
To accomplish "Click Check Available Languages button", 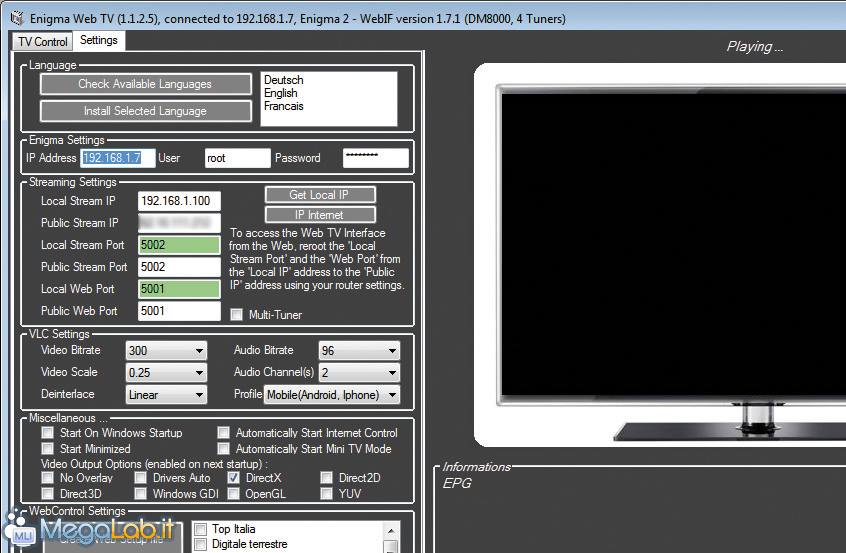I will click(145, 84).
